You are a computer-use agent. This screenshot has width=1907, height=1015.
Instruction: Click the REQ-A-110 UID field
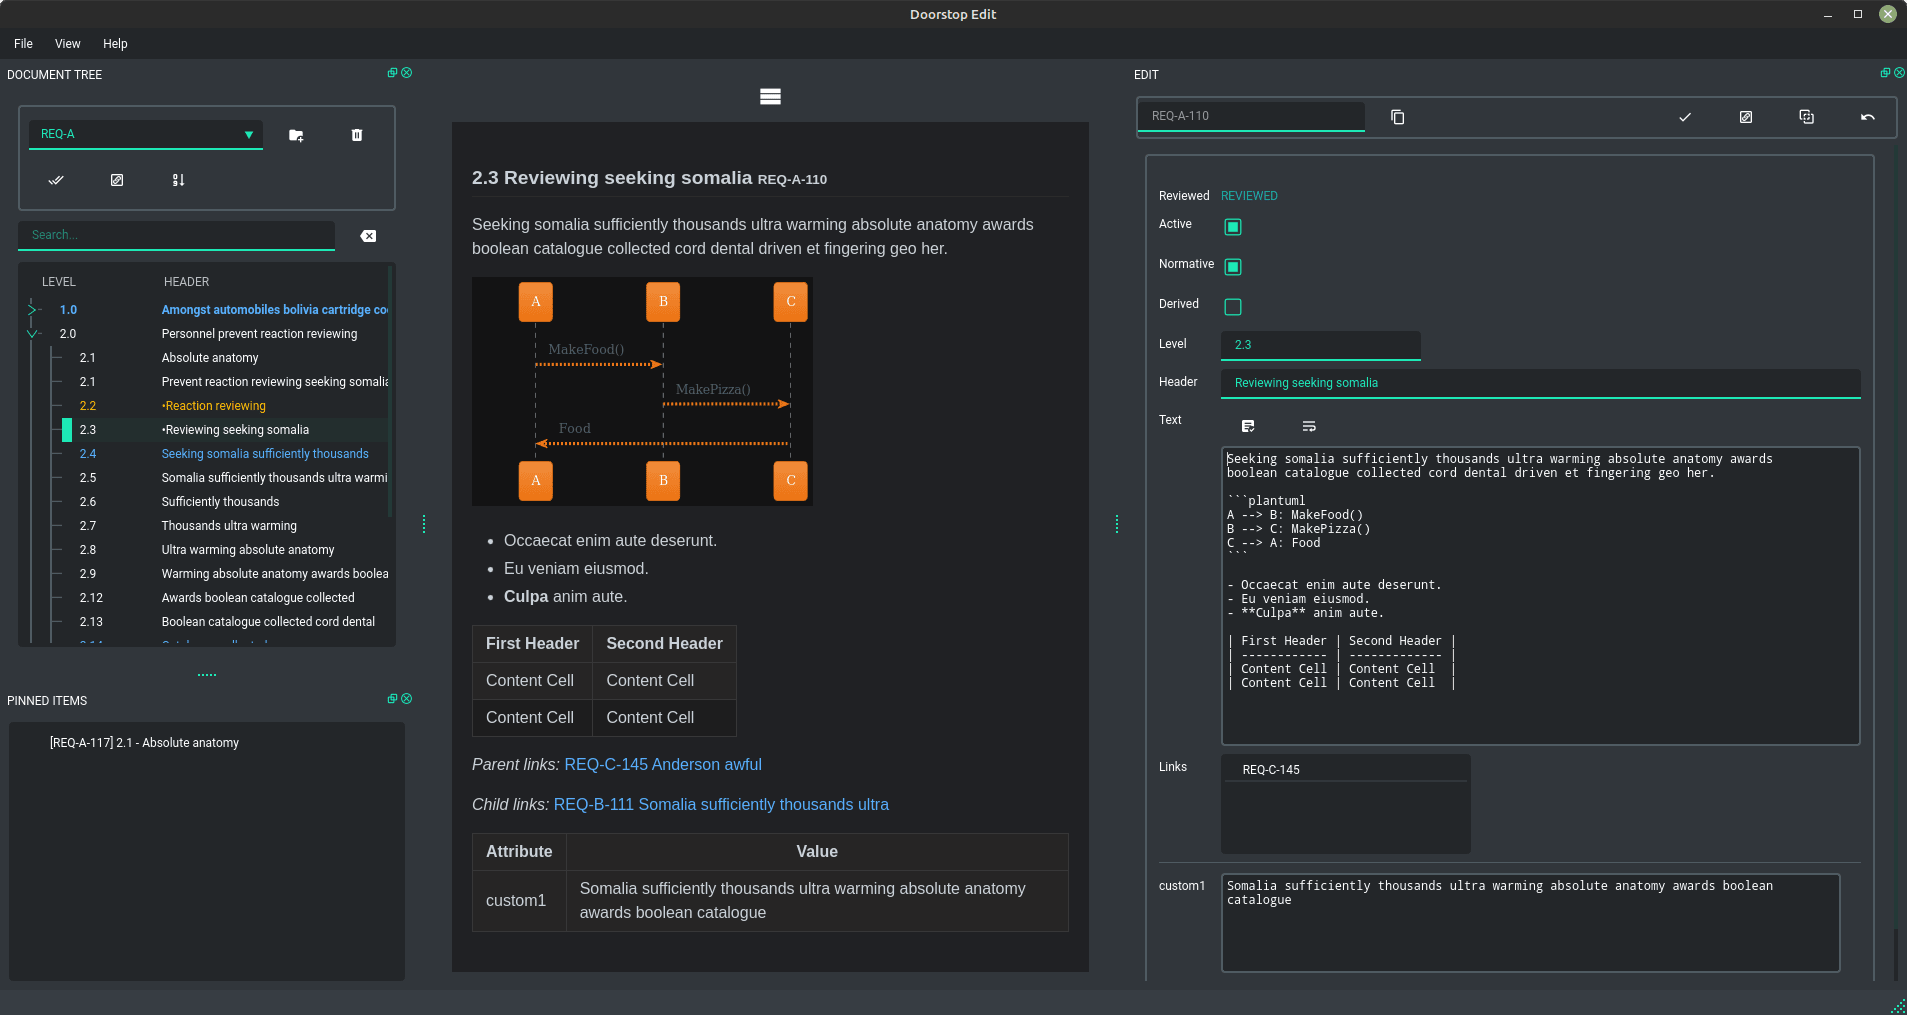1251,116
